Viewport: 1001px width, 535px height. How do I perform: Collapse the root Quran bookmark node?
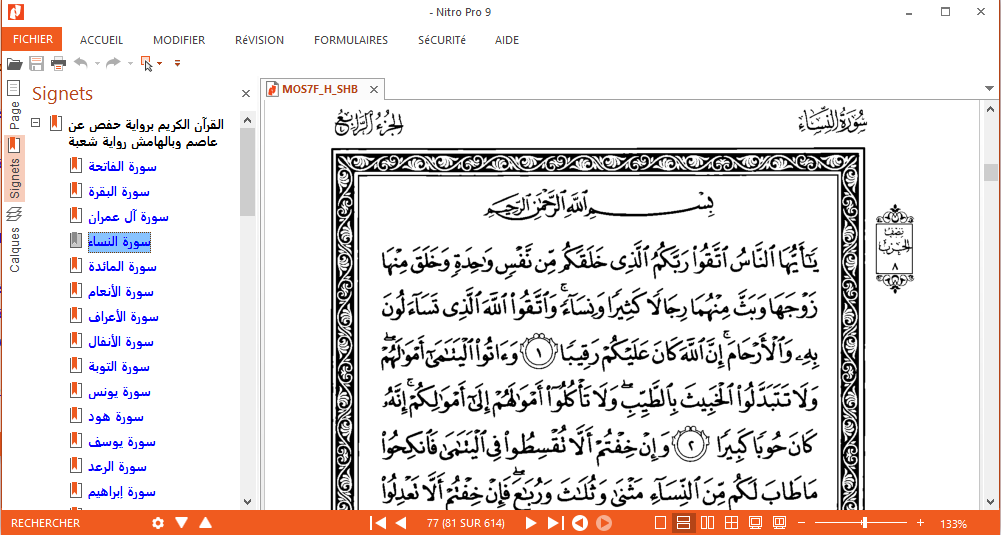point(36,122)
